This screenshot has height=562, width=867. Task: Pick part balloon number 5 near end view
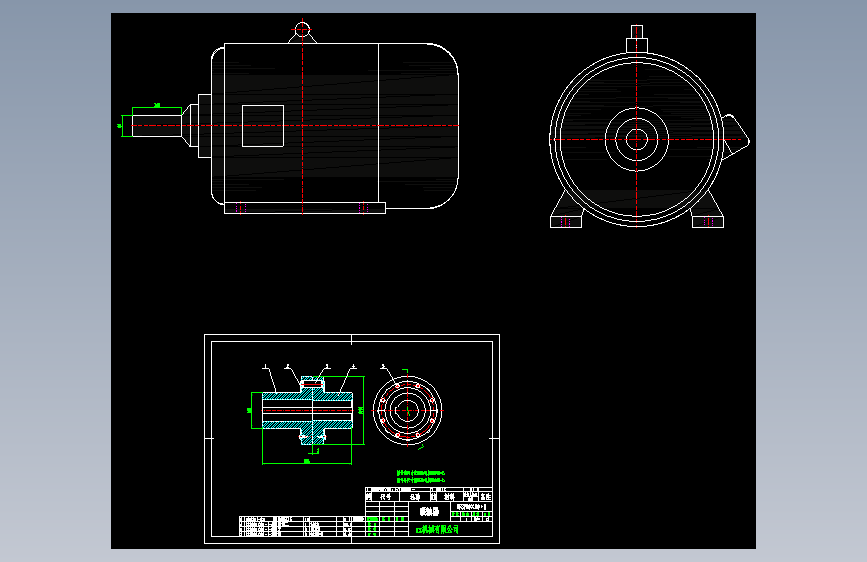click(x=383, y=366)
